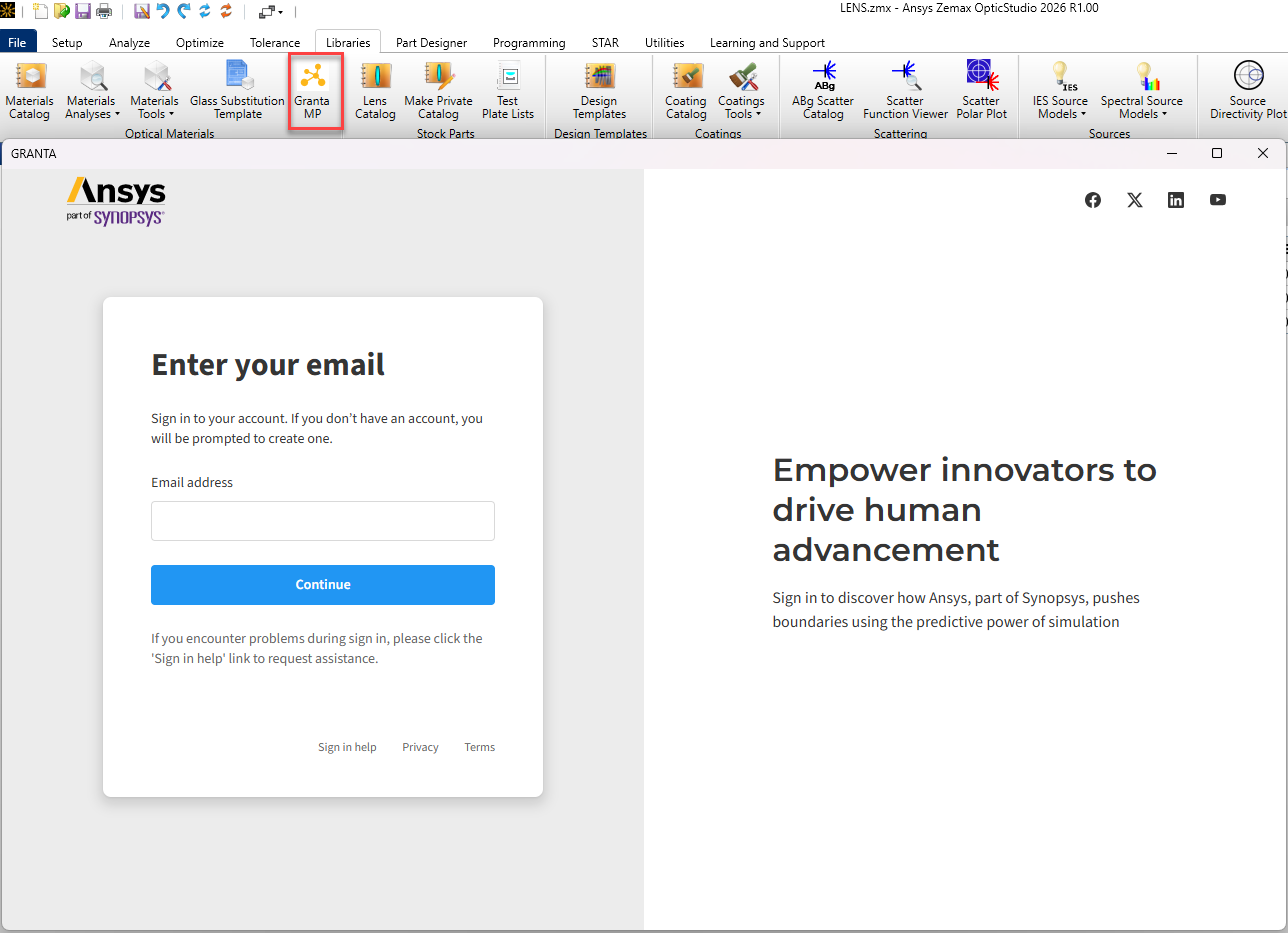
Task: Open the Scatter Function Viewer
Action: [905, 91]
